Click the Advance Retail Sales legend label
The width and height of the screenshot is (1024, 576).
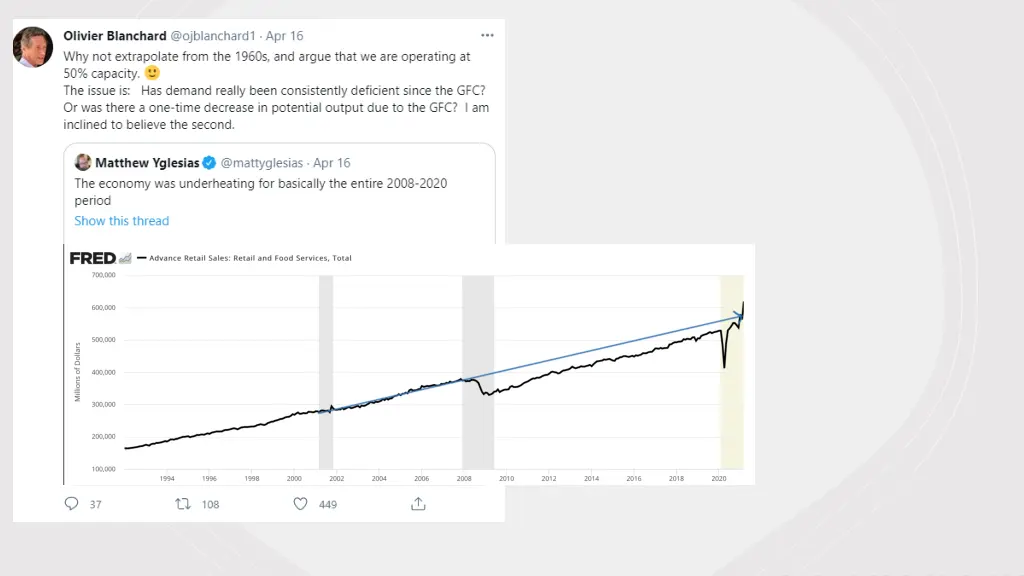pyautogui.click(x=250, y=258)
